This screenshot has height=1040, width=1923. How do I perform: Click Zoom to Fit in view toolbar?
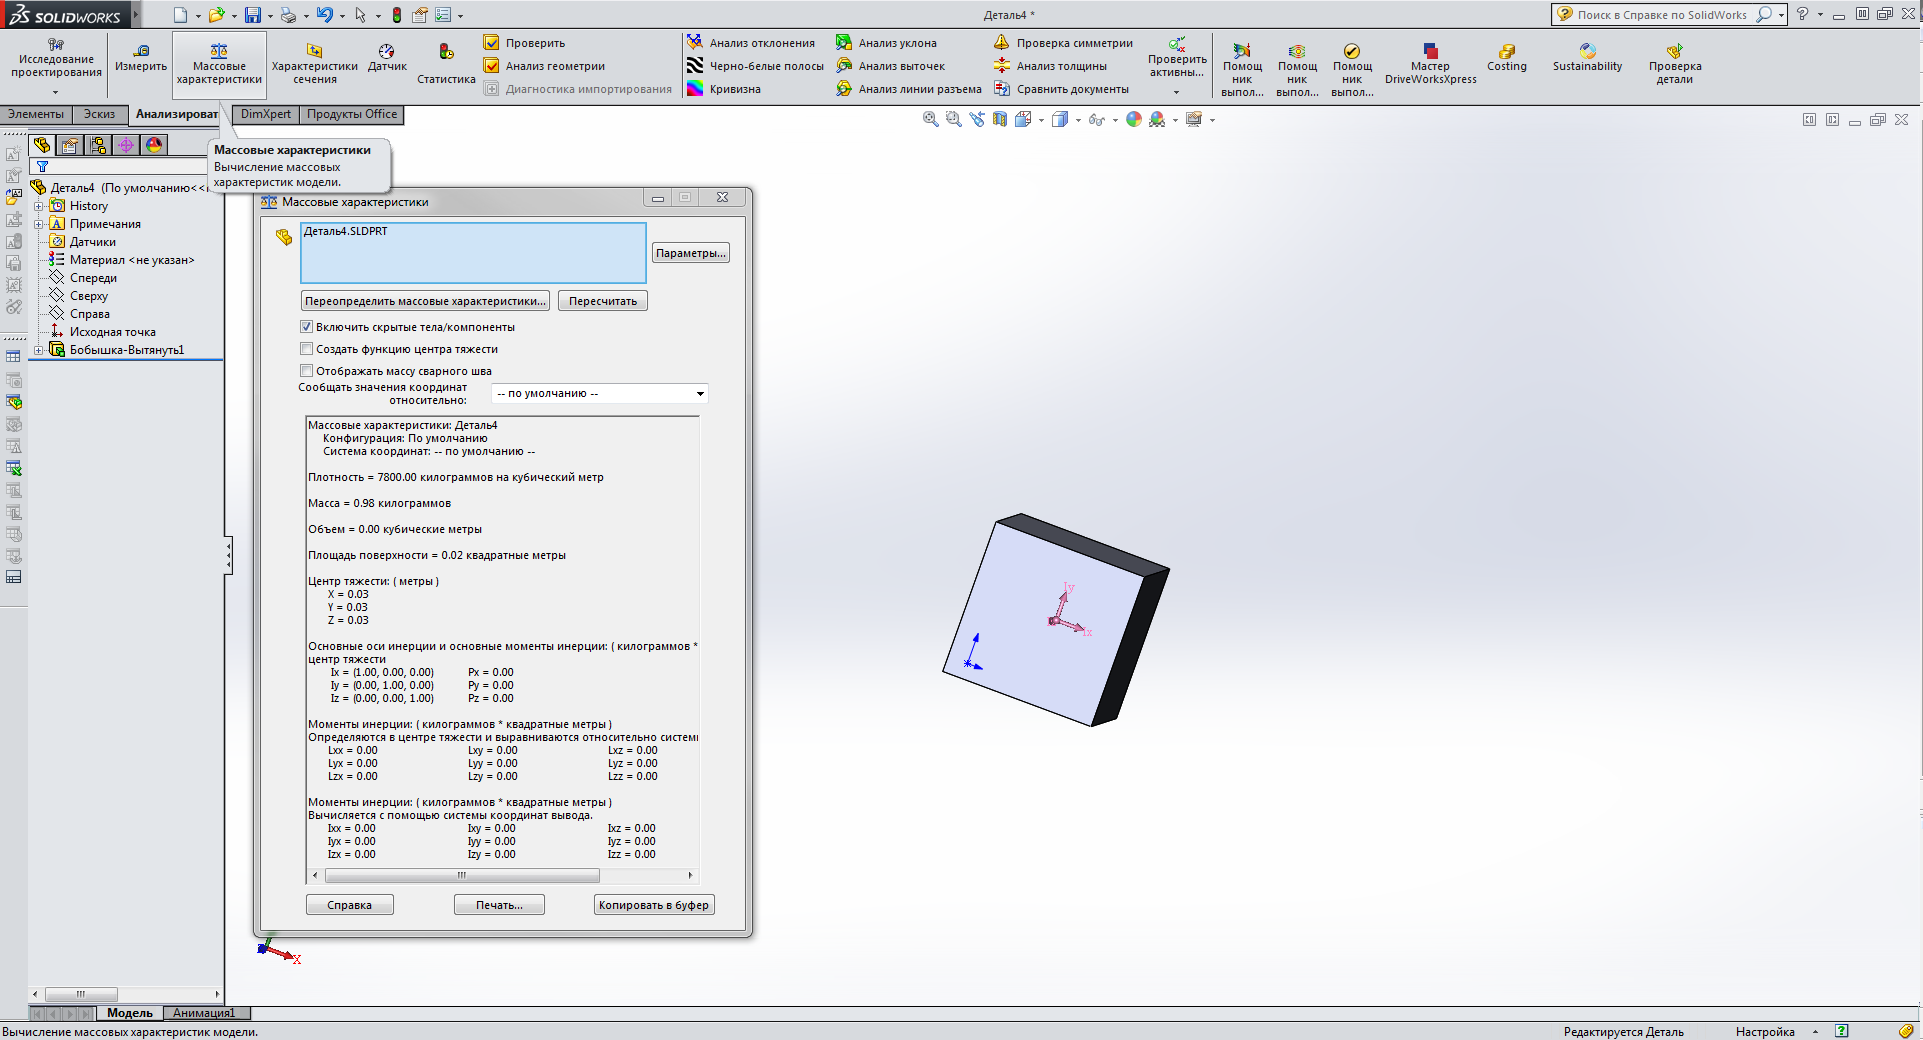point(931,119)
